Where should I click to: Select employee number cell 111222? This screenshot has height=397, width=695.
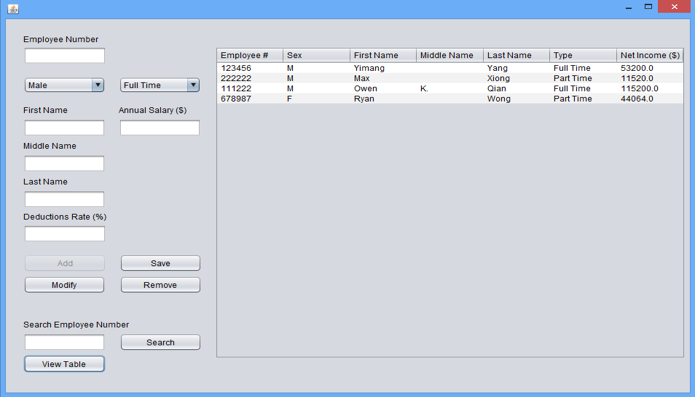250,88
